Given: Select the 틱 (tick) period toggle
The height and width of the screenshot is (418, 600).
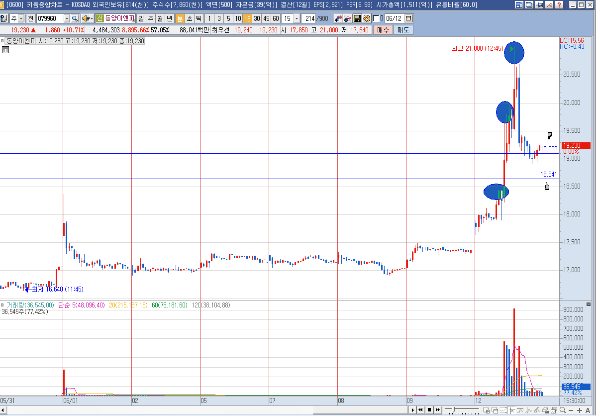Looking at the screenshot, I should click(x=199, y=18).
